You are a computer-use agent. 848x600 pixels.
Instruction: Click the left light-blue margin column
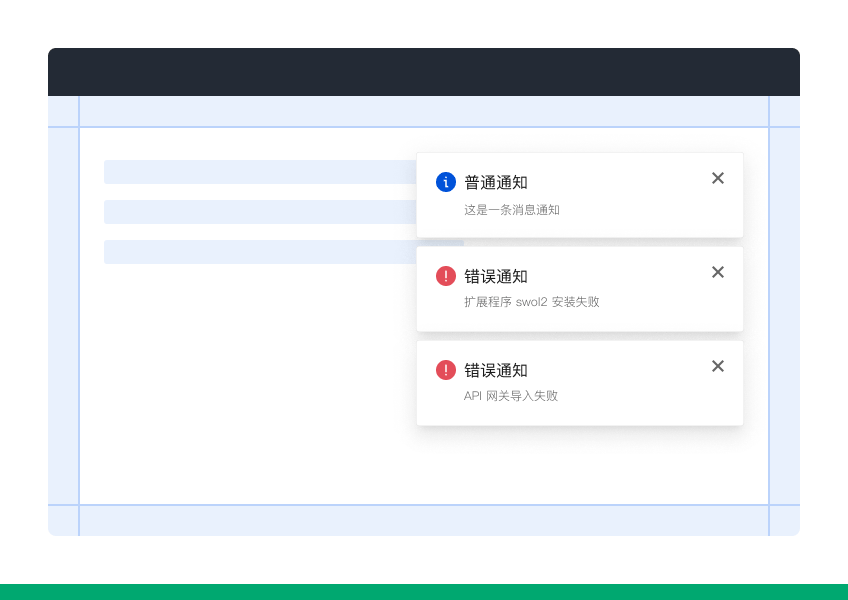[x=63, y=316]
